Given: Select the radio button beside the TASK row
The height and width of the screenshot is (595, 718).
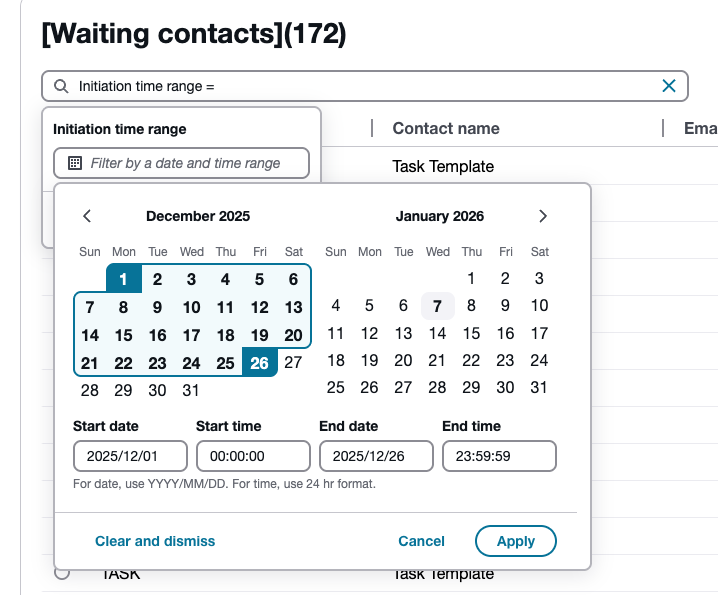Looking at the screenshot, I should click(x=62, y=573).
